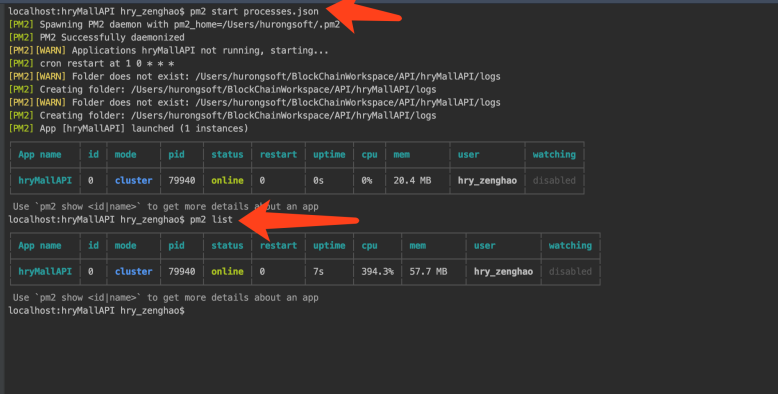Screen dimensions: 778x394
Task: Click 'online' status in the 0s uptime row
Action: tap(227, 181)
